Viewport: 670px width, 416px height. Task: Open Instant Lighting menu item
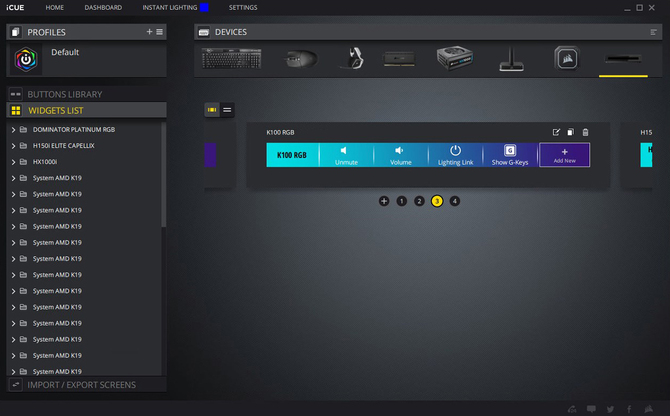click(x=170, y=7)
